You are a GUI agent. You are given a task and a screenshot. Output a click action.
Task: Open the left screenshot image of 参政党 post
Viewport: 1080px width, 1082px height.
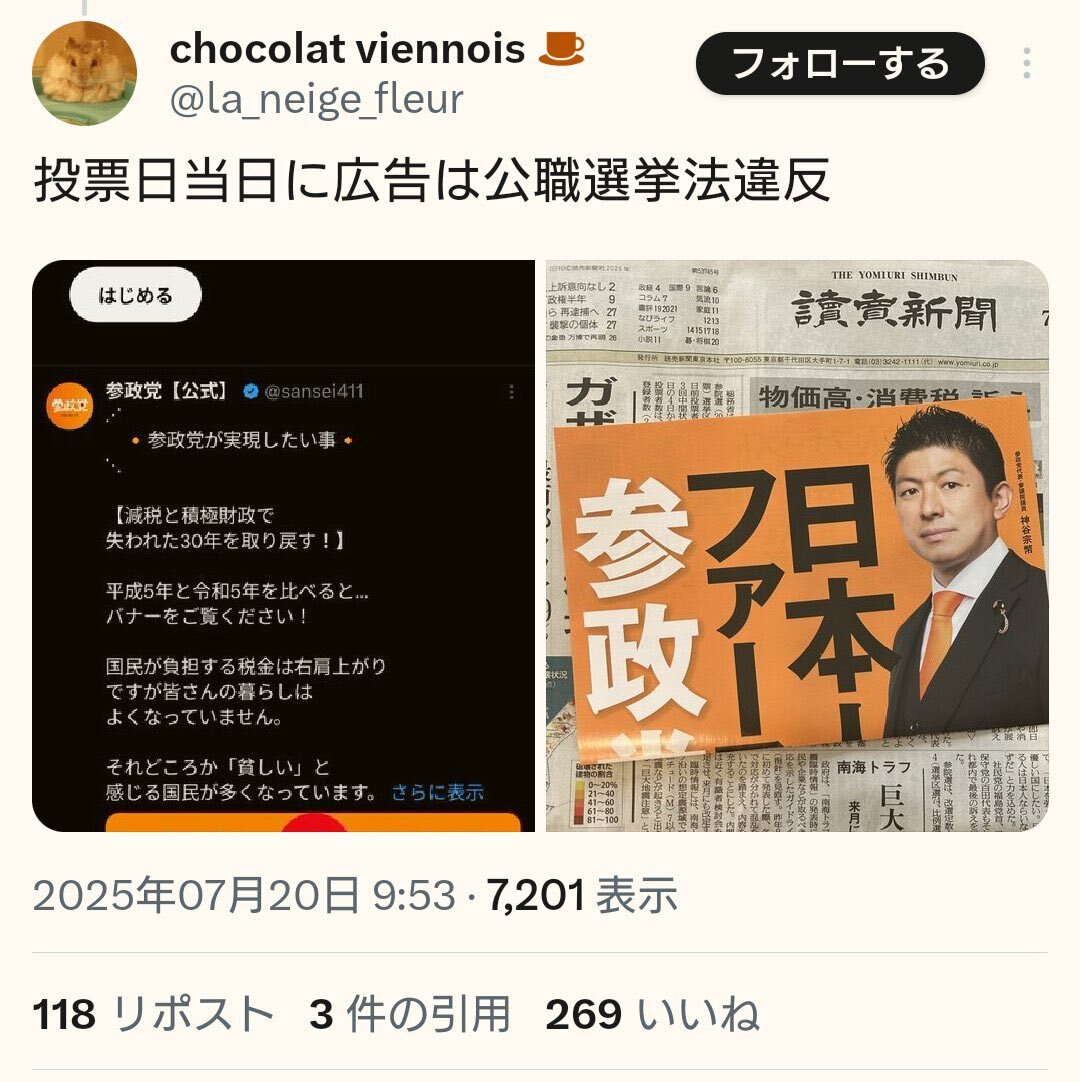(x=283, y=545)
